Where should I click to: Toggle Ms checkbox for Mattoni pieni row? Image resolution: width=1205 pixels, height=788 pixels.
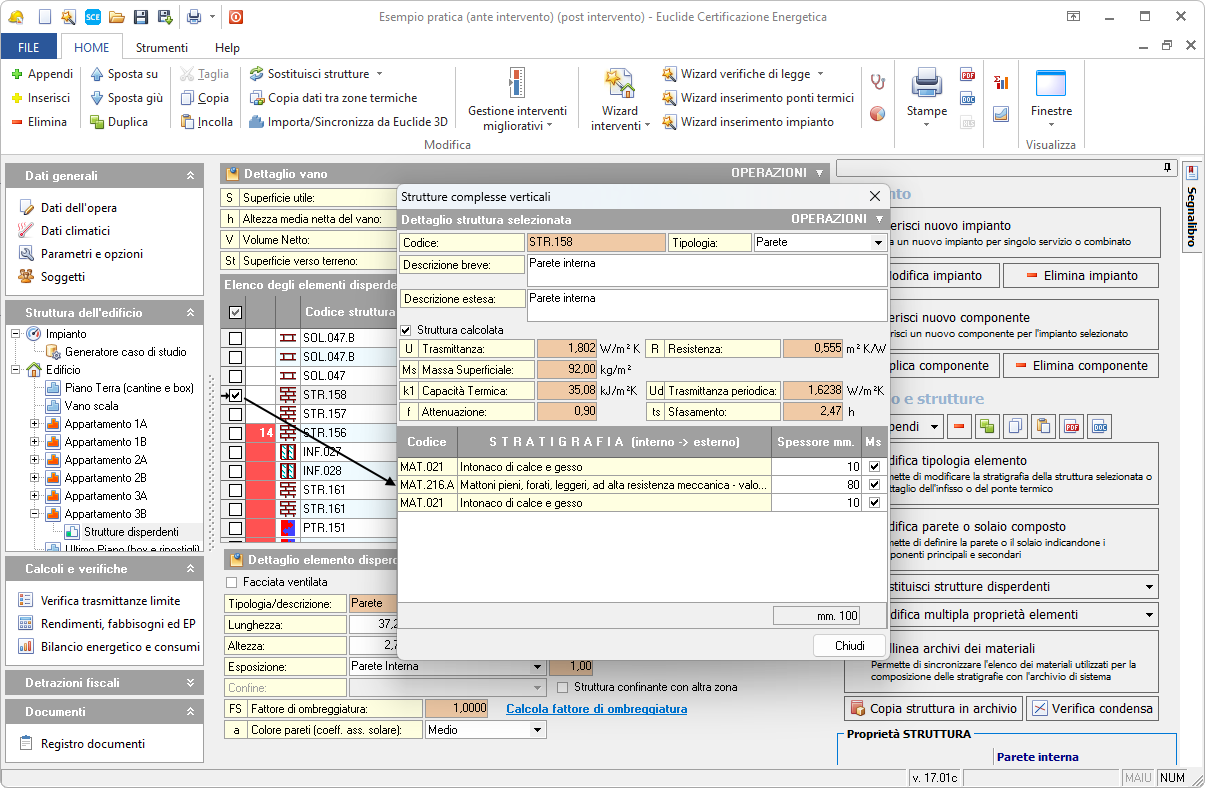click(874, 485)
